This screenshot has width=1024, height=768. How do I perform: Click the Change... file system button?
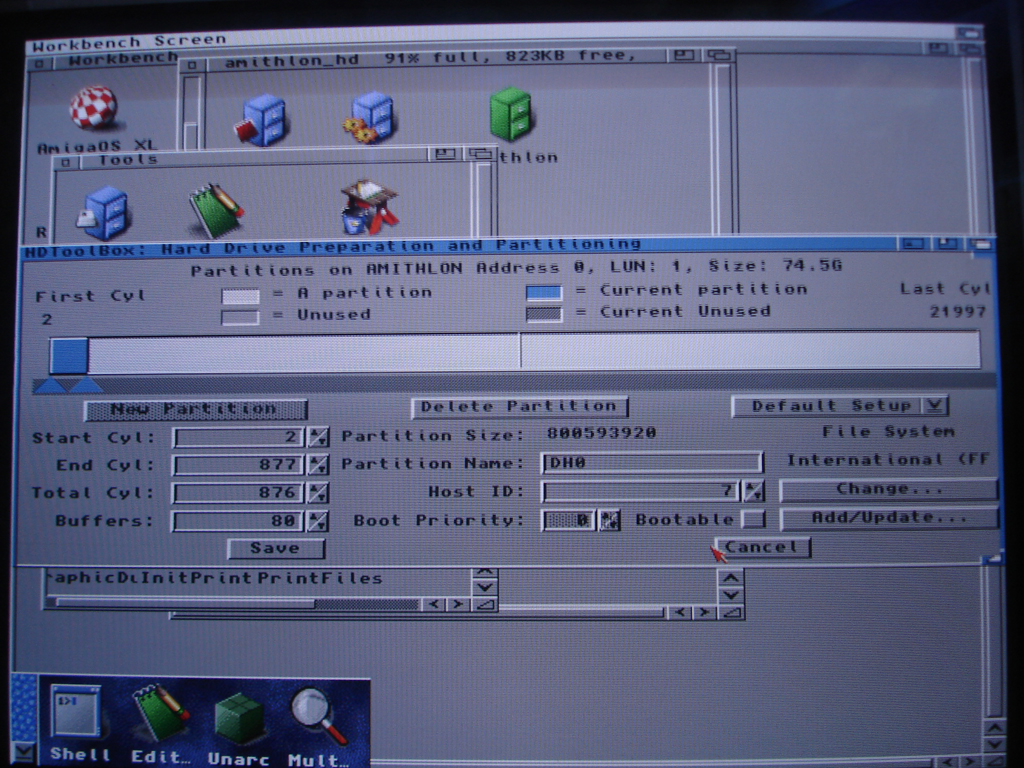889,489
